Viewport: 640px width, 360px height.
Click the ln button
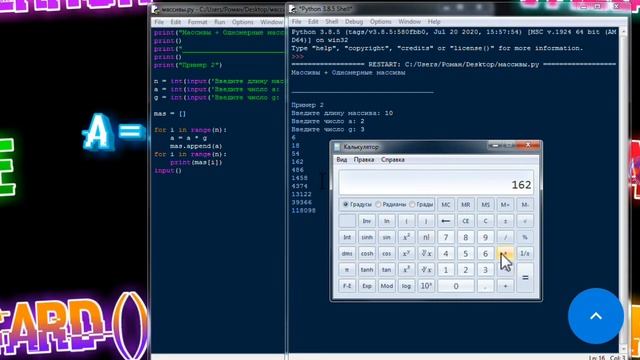(387, 221)
